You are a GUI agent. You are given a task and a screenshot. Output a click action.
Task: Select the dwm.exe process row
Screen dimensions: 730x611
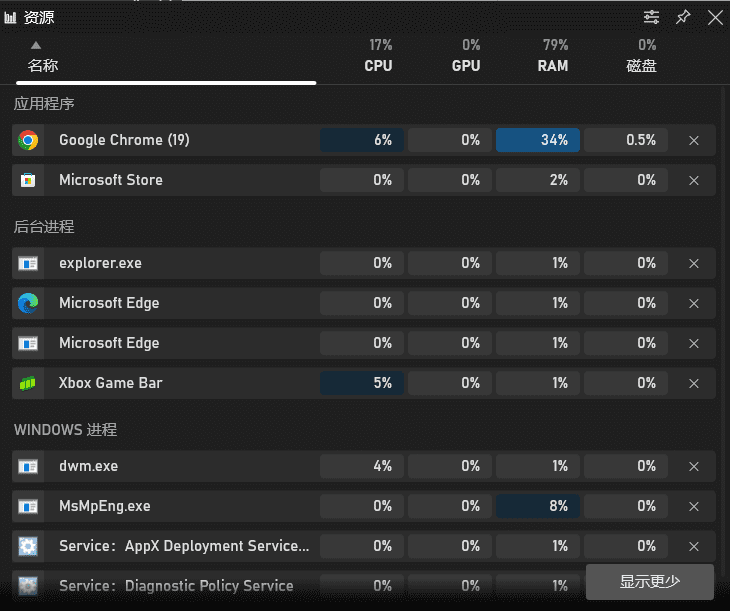160,466
